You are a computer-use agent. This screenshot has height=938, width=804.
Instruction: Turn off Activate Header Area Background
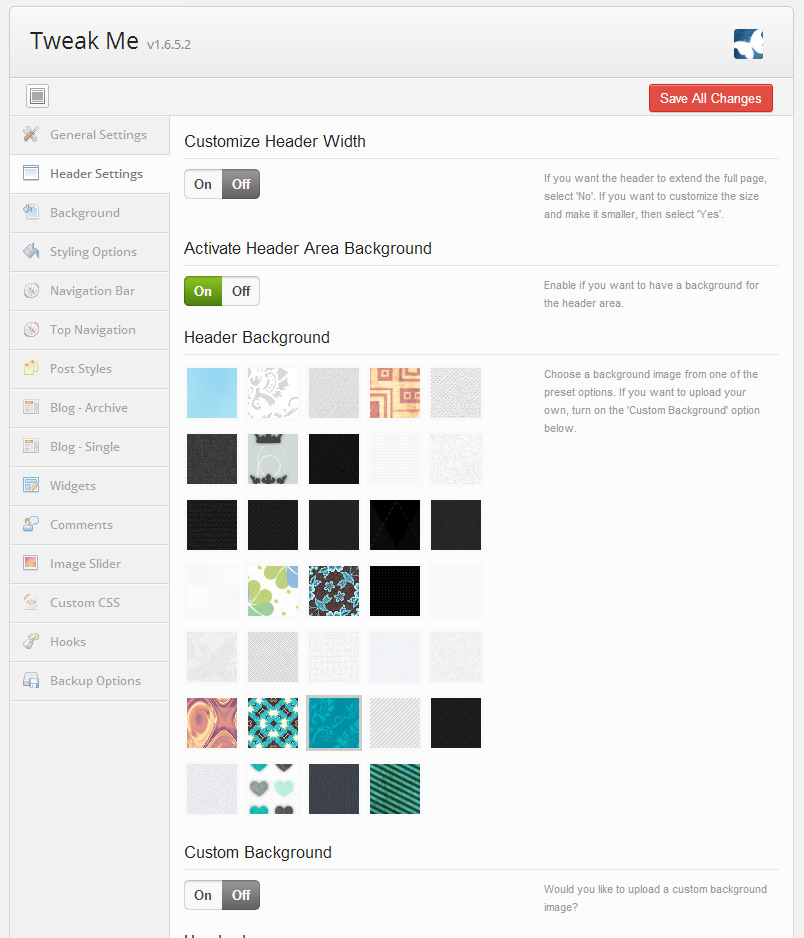[x=241, y=291]
